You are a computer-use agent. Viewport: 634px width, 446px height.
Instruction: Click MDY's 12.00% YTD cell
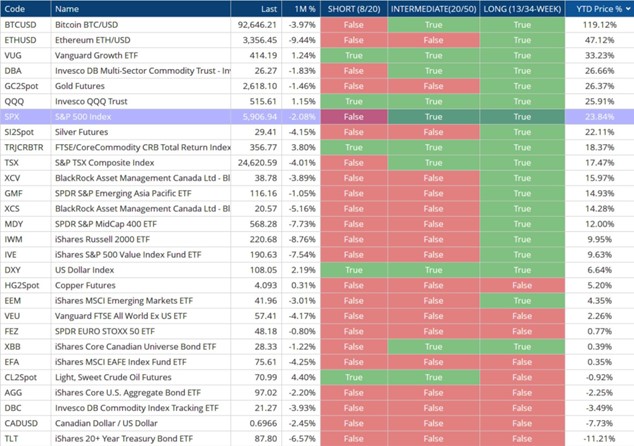coord(599,224)
